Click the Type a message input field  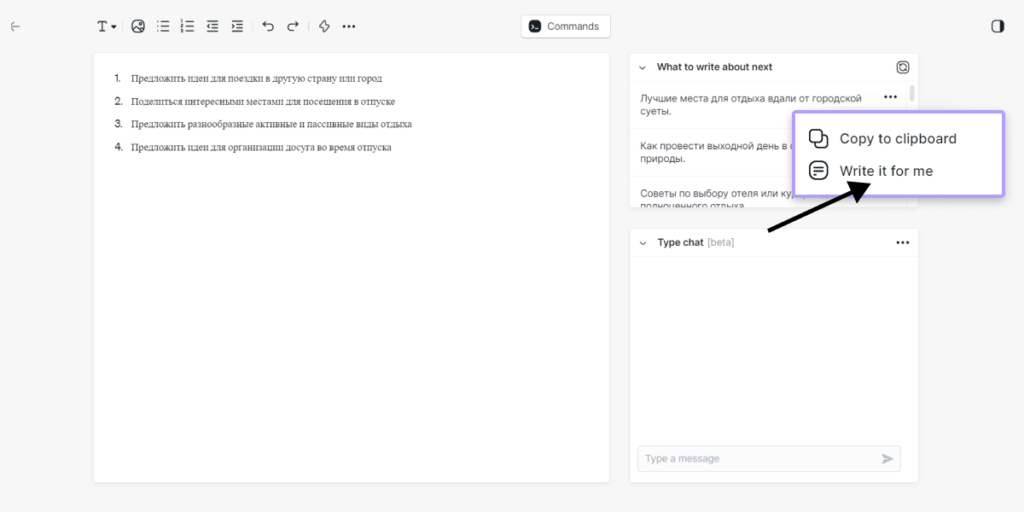[x=758, y=459]
